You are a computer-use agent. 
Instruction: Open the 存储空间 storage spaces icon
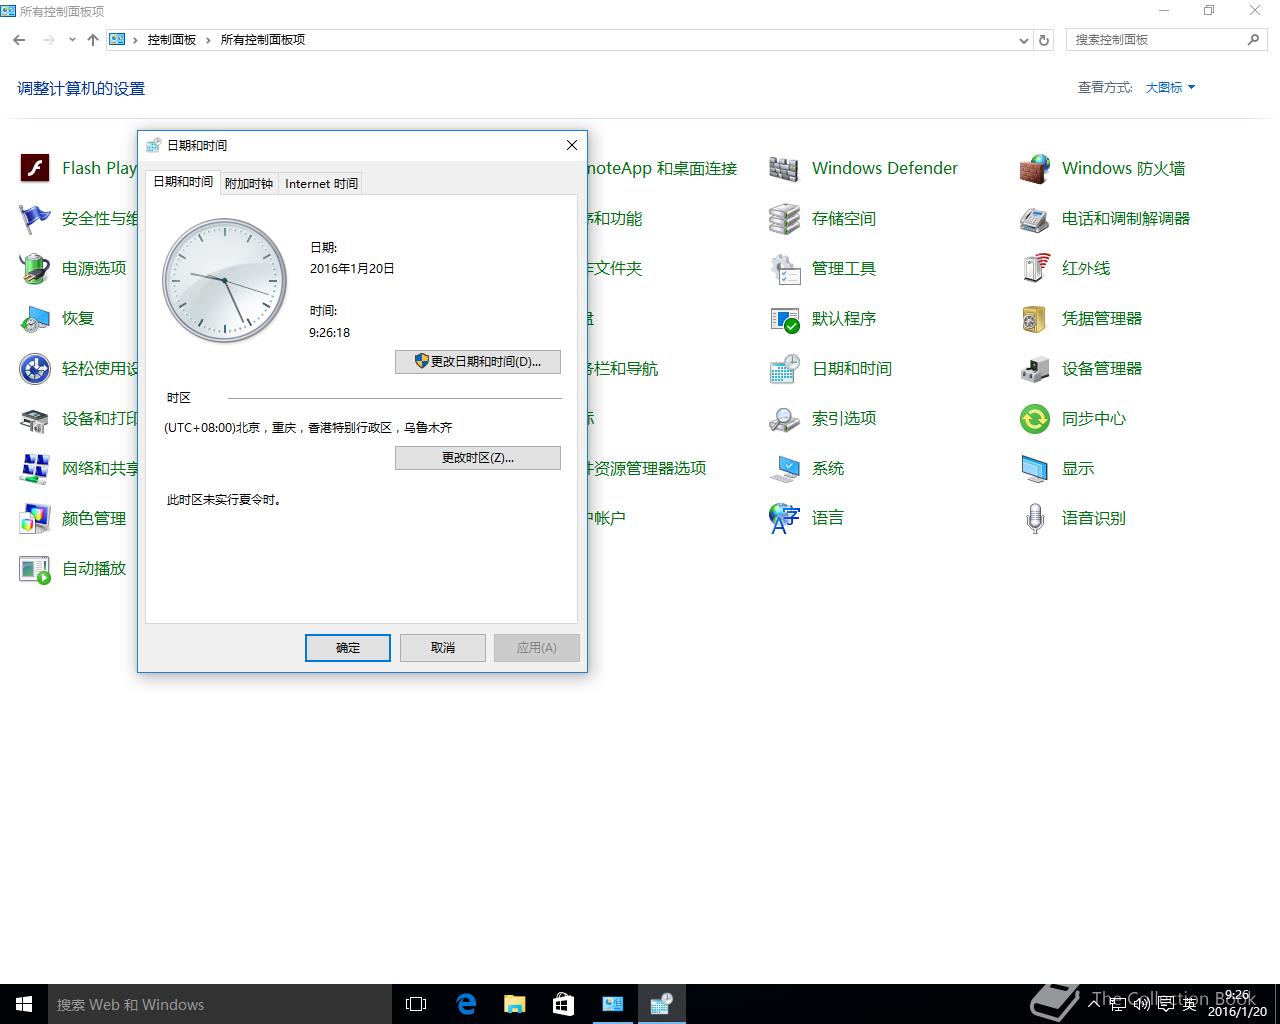pyautogui.click(x=785, y=218)
